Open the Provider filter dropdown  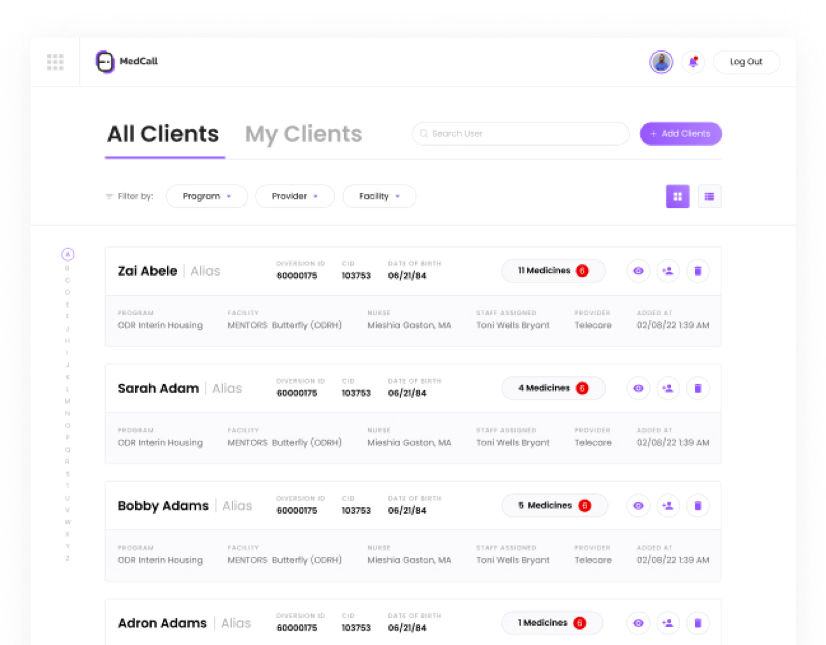click(x=295, y=197)
